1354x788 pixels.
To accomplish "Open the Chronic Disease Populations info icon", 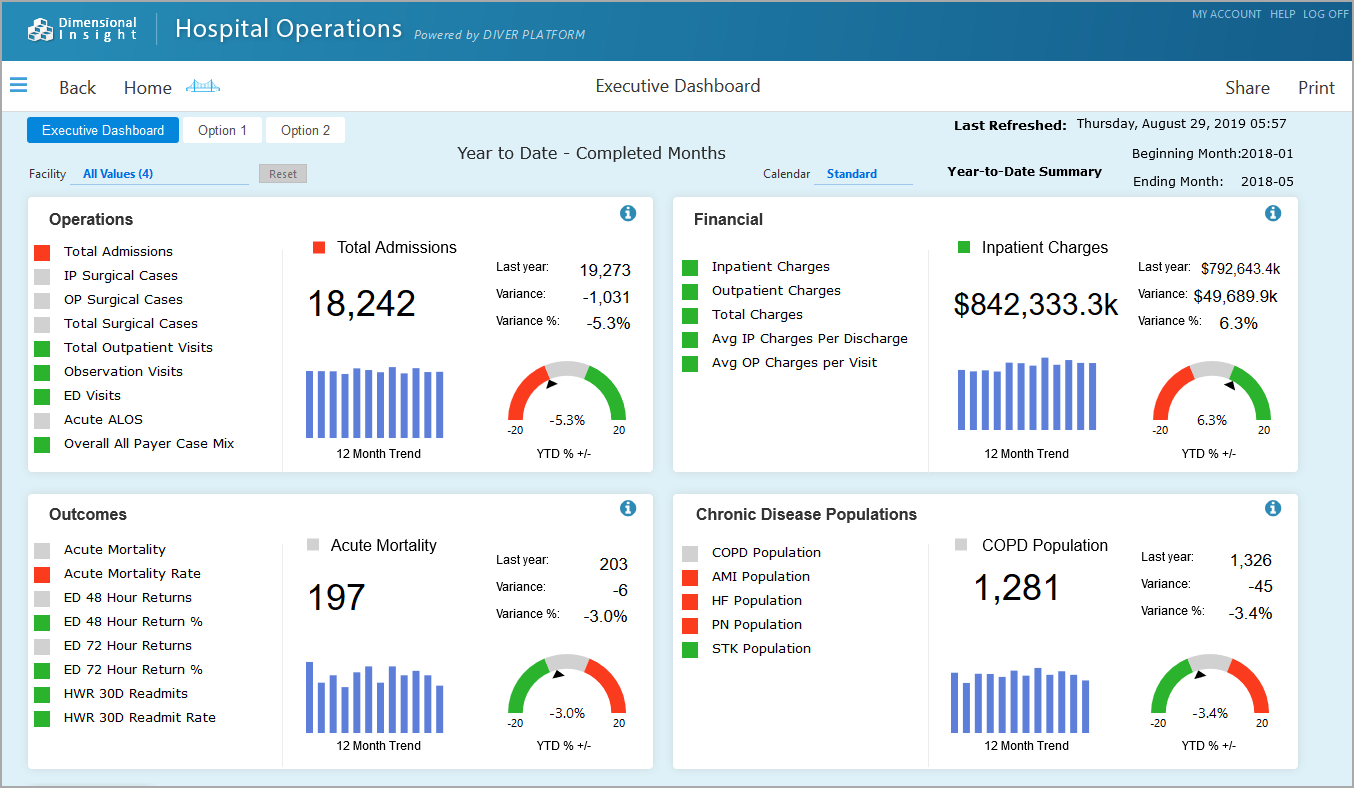I will [1273, 508].
